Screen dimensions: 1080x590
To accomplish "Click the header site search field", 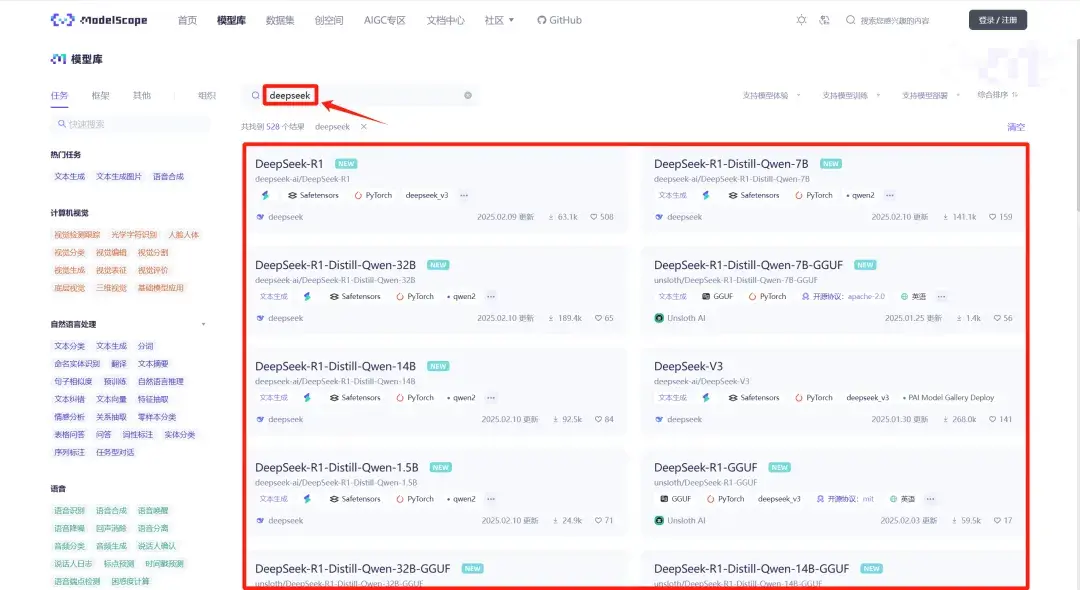I will [x=895, y=20].
